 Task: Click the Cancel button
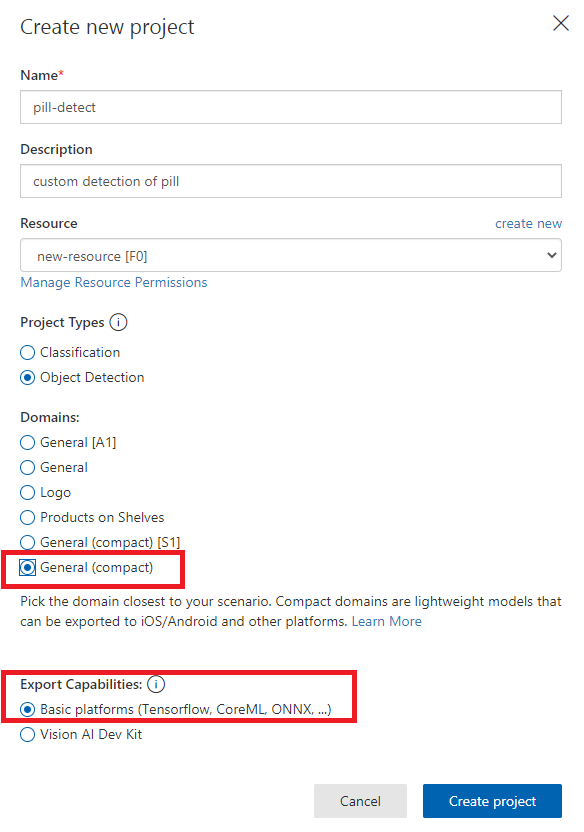coord(360,801)
